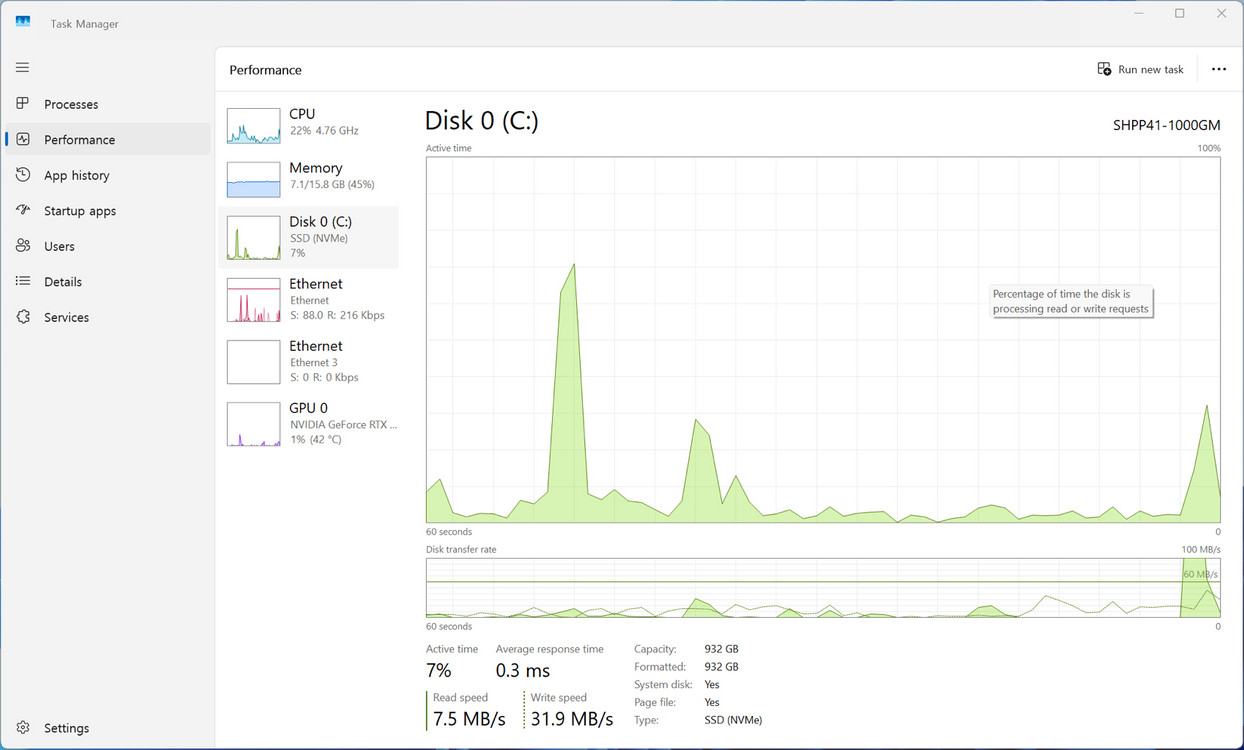Viewport: 1244px width, 750px height.
Task: Select the Performance tab in sidebar
Action: point(79,140)
